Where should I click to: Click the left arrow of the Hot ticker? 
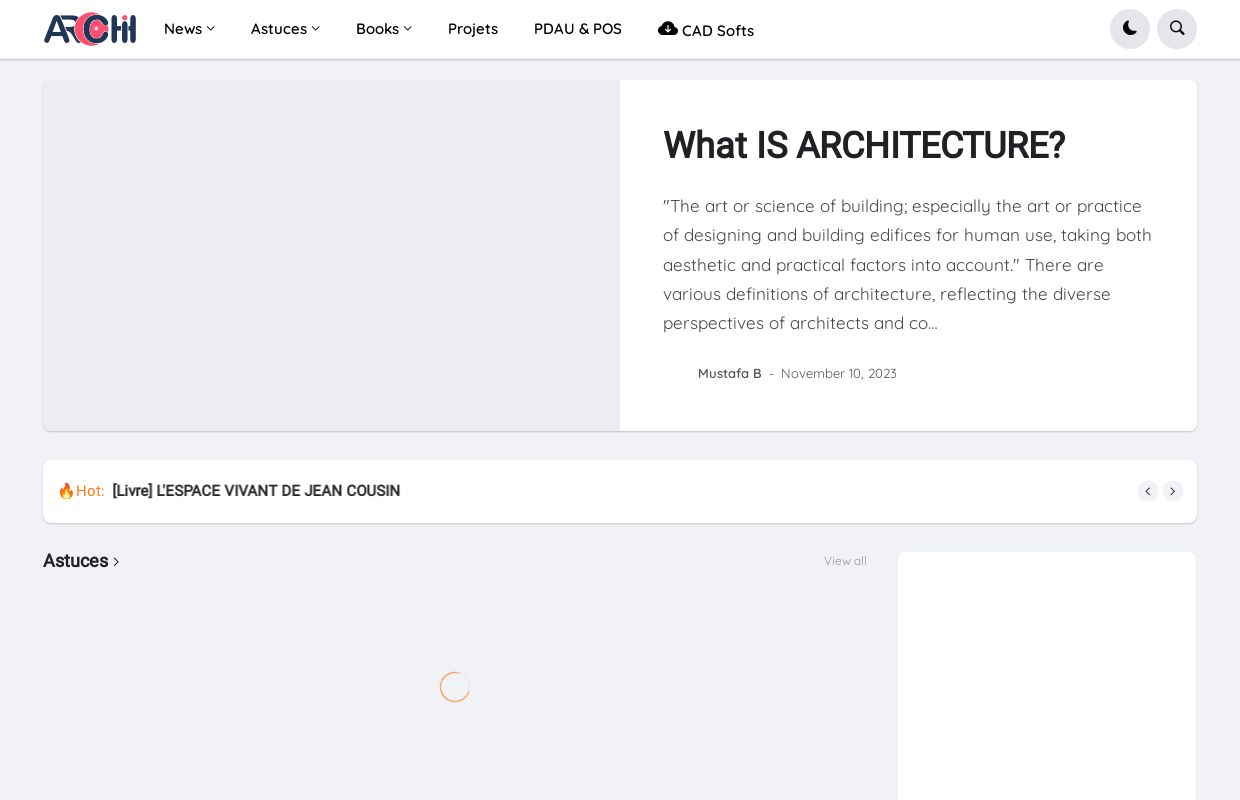(1148, 491)
